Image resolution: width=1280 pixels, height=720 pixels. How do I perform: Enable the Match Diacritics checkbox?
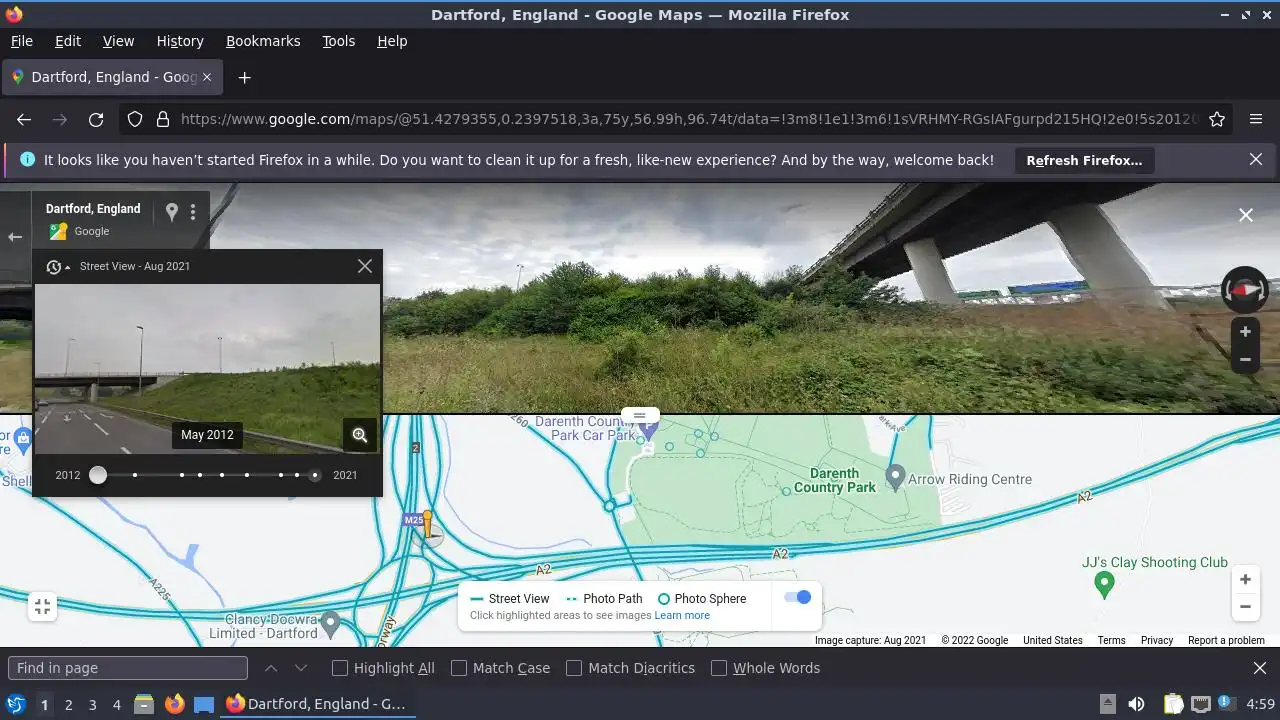[x=574, y=668]
